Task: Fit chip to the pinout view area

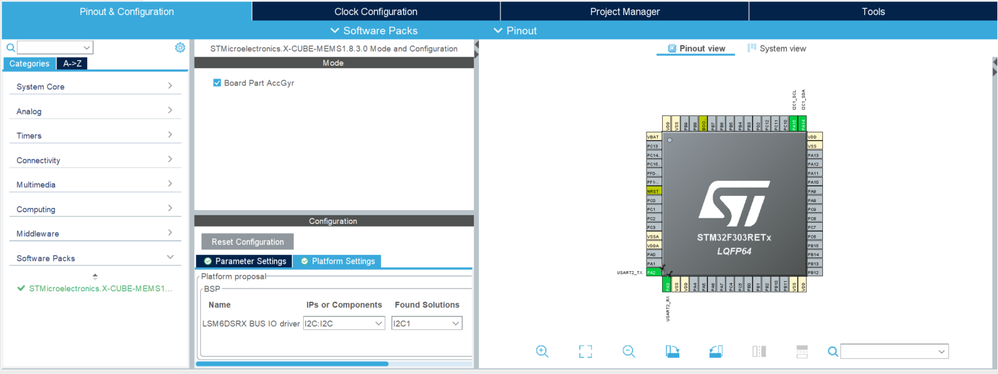Action: [586, 351]
